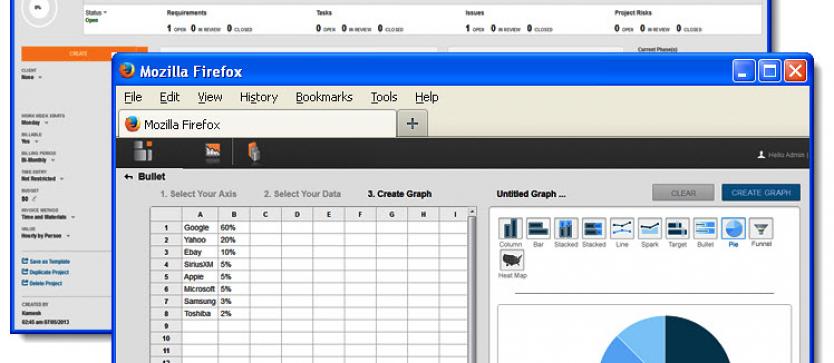This screenshot has height=363, width=834.
Task: Click the gray blocks logo in dark toolbar
Action: click(143, 151)
